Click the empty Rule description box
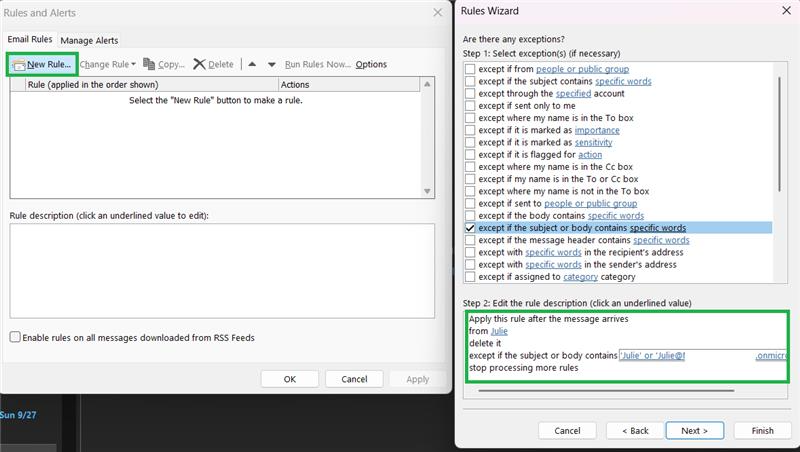800x452 pixels. [222, 271]
